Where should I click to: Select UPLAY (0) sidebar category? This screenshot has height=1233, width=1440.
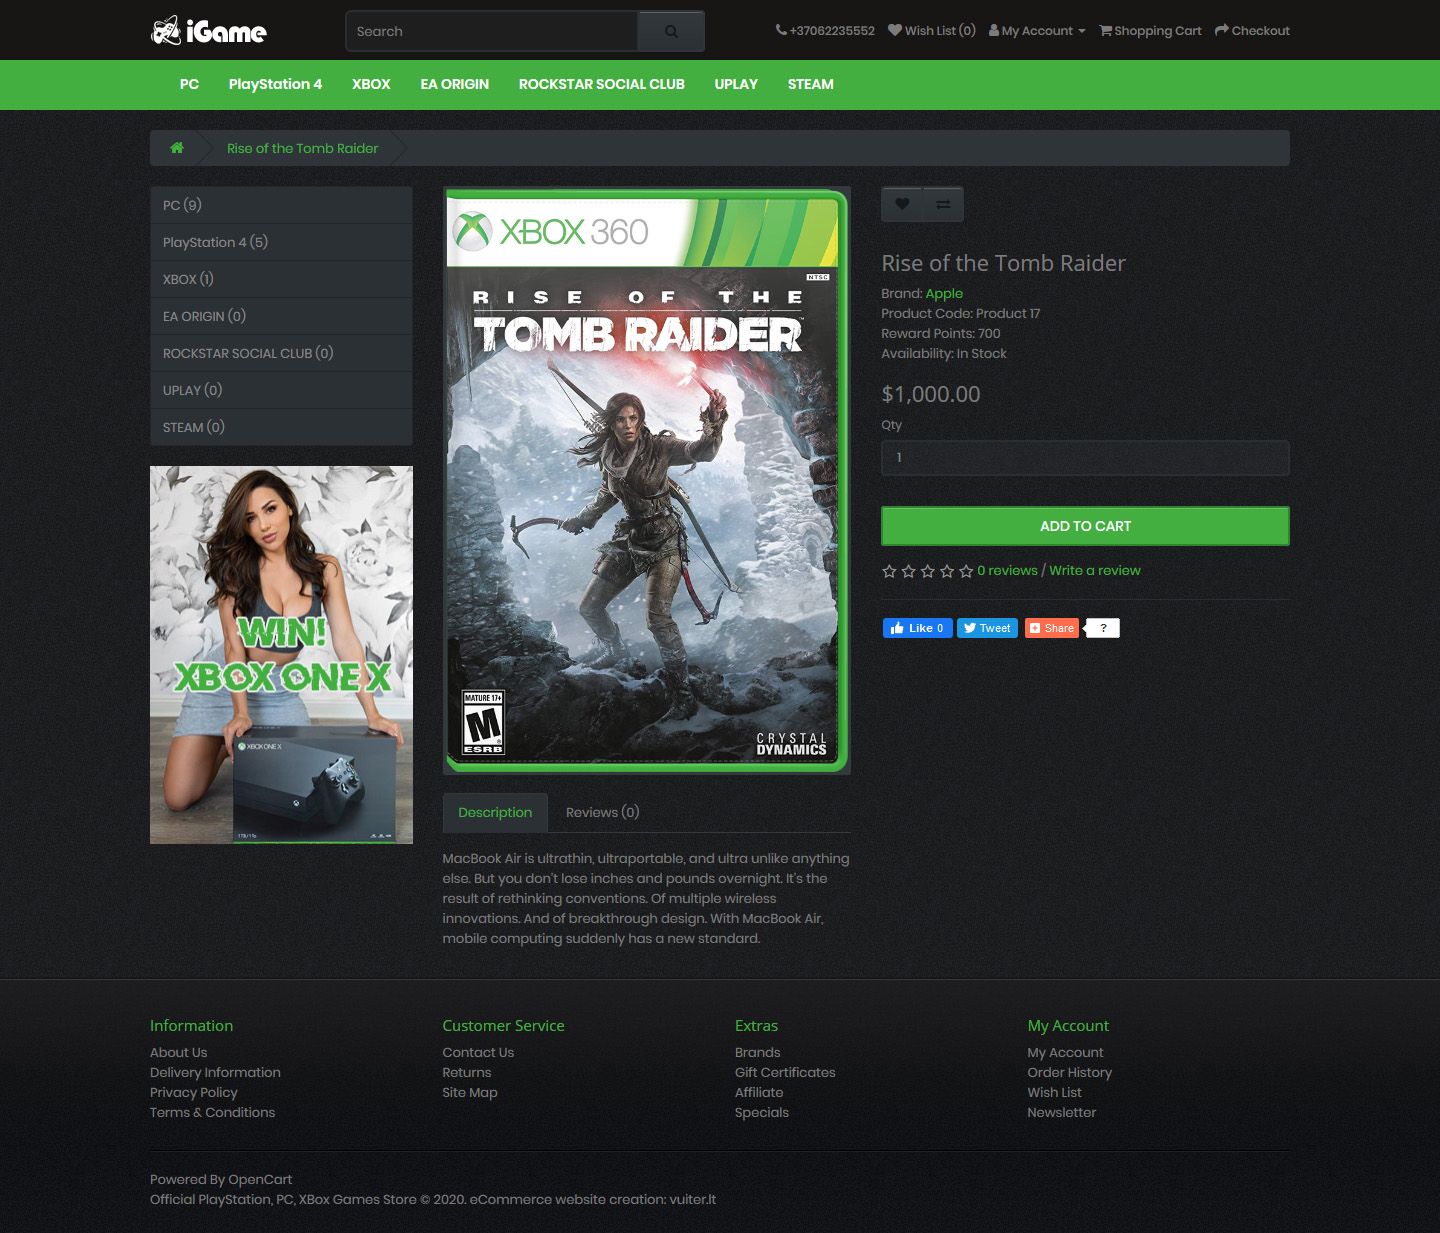[x=281, y=390]
